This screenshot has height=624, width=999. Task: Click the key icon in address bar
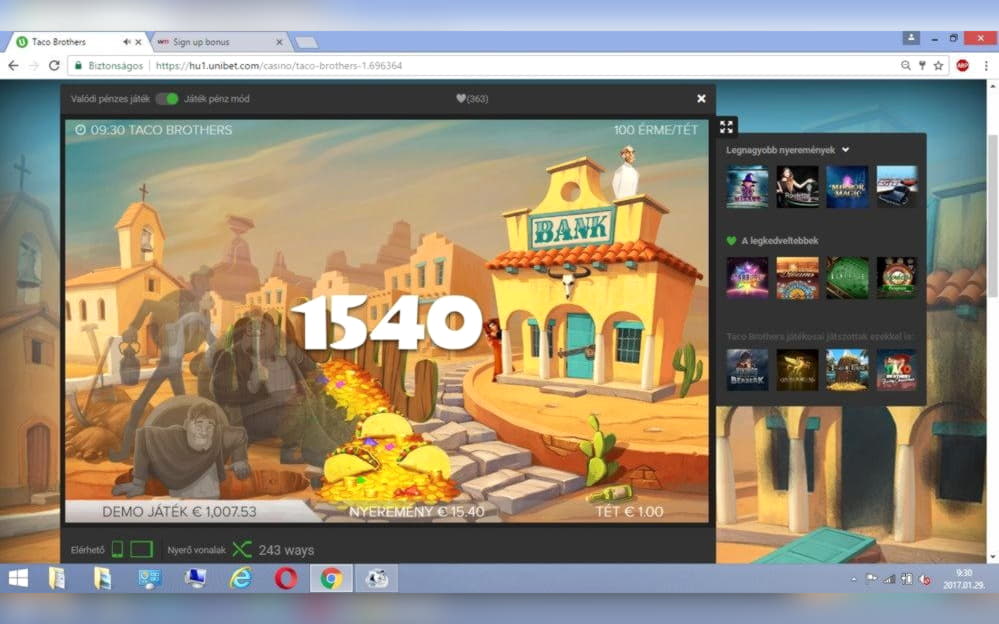click(922, 66)
